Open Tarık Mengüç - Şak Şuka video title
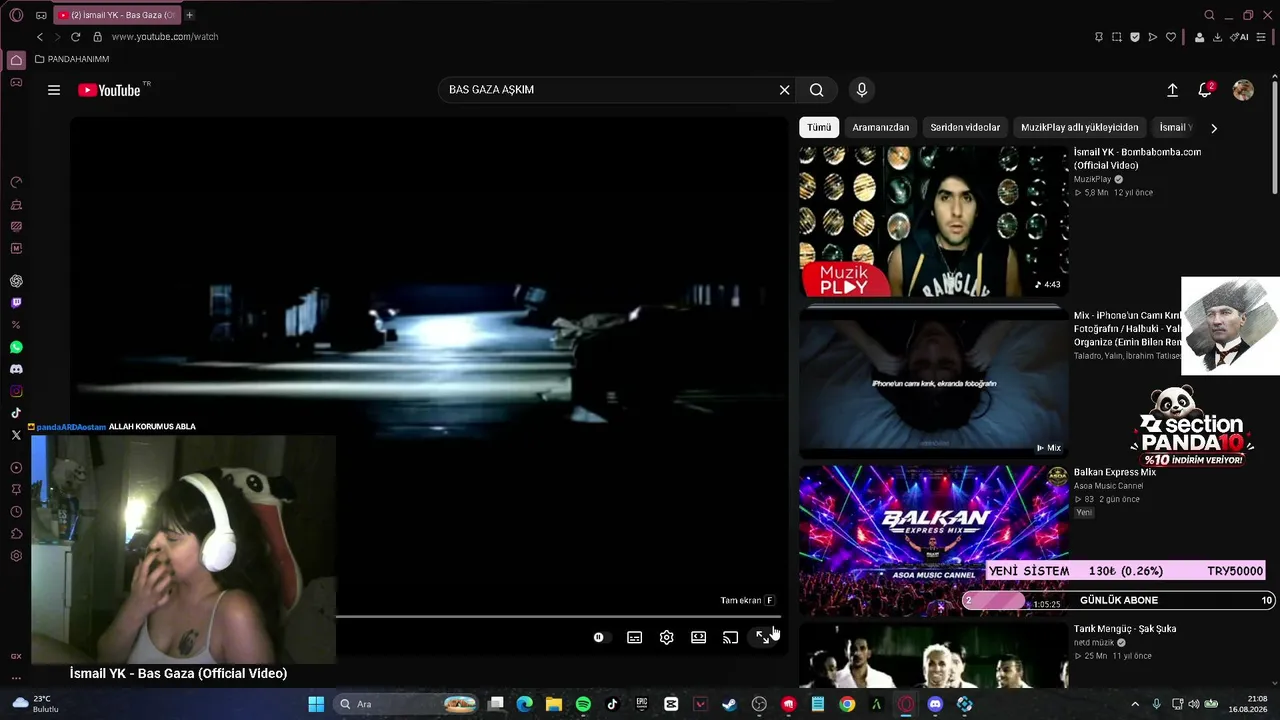Image resolution: width=1280 pixels, height=720 pixels. tap(1125, 629)
